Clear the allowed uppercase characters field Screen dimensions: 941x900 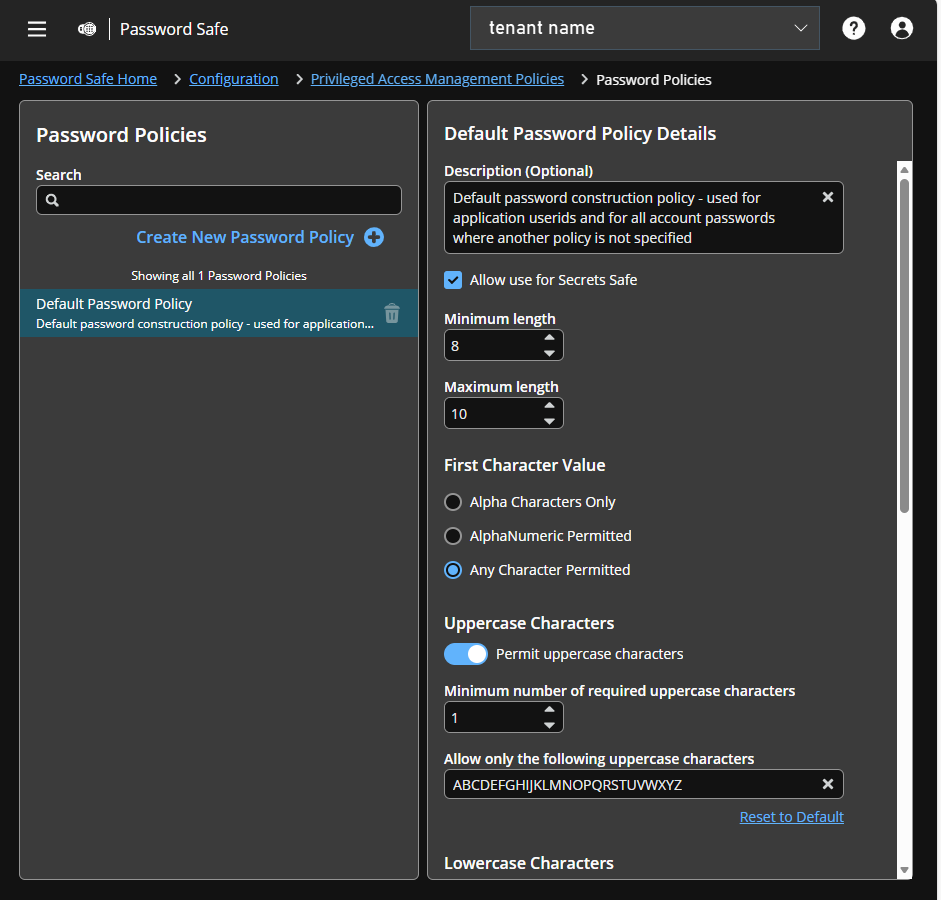click(828, 784)
